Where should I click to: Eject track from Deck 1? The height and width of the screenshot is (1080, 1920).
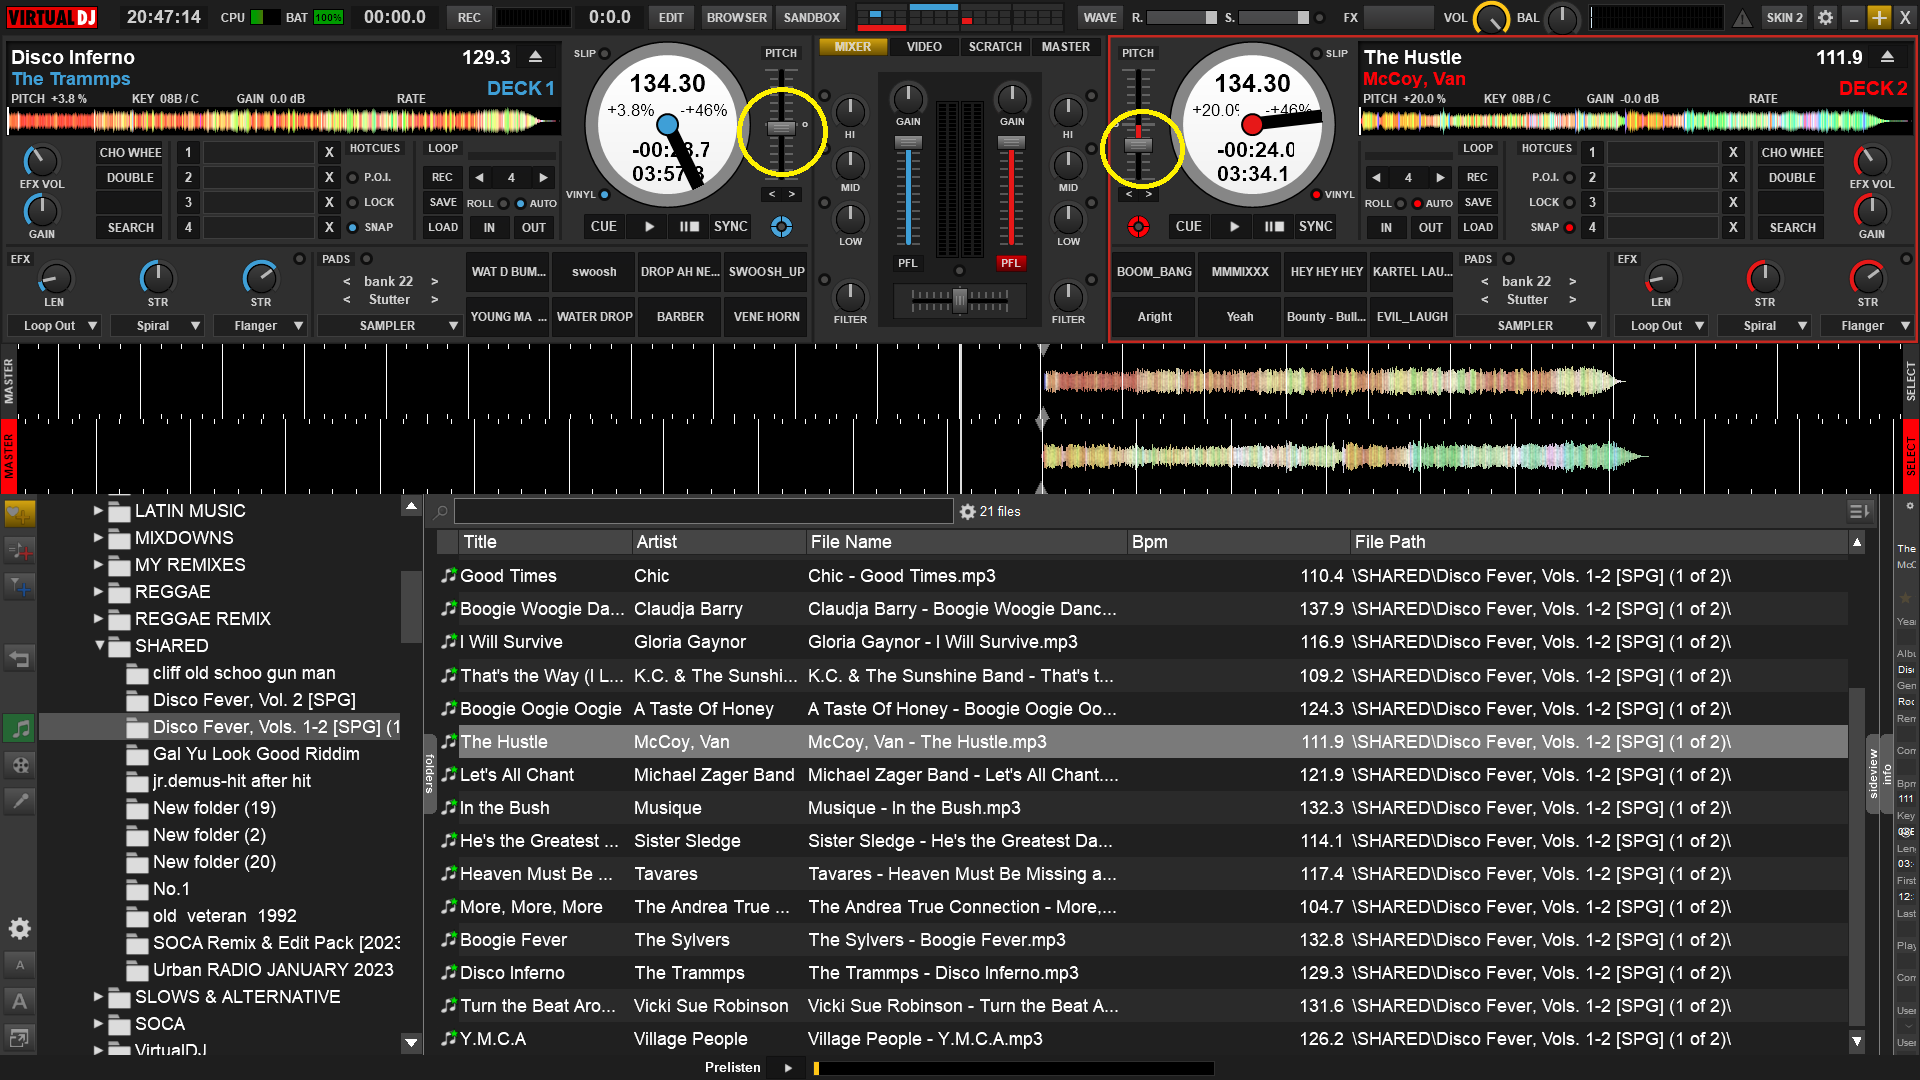pos(536,57)
